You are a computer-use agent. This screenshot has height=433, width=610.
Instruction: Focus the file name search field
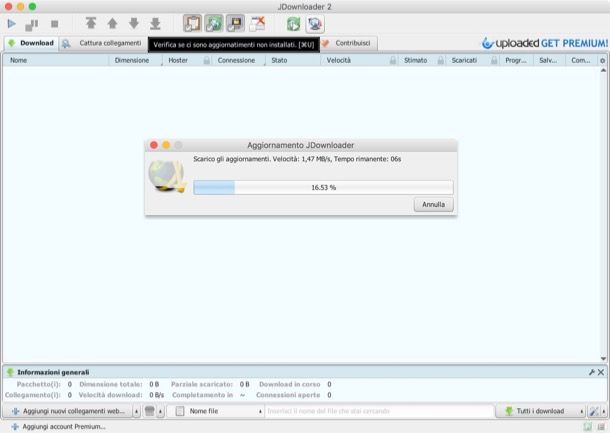coord(379,411)
